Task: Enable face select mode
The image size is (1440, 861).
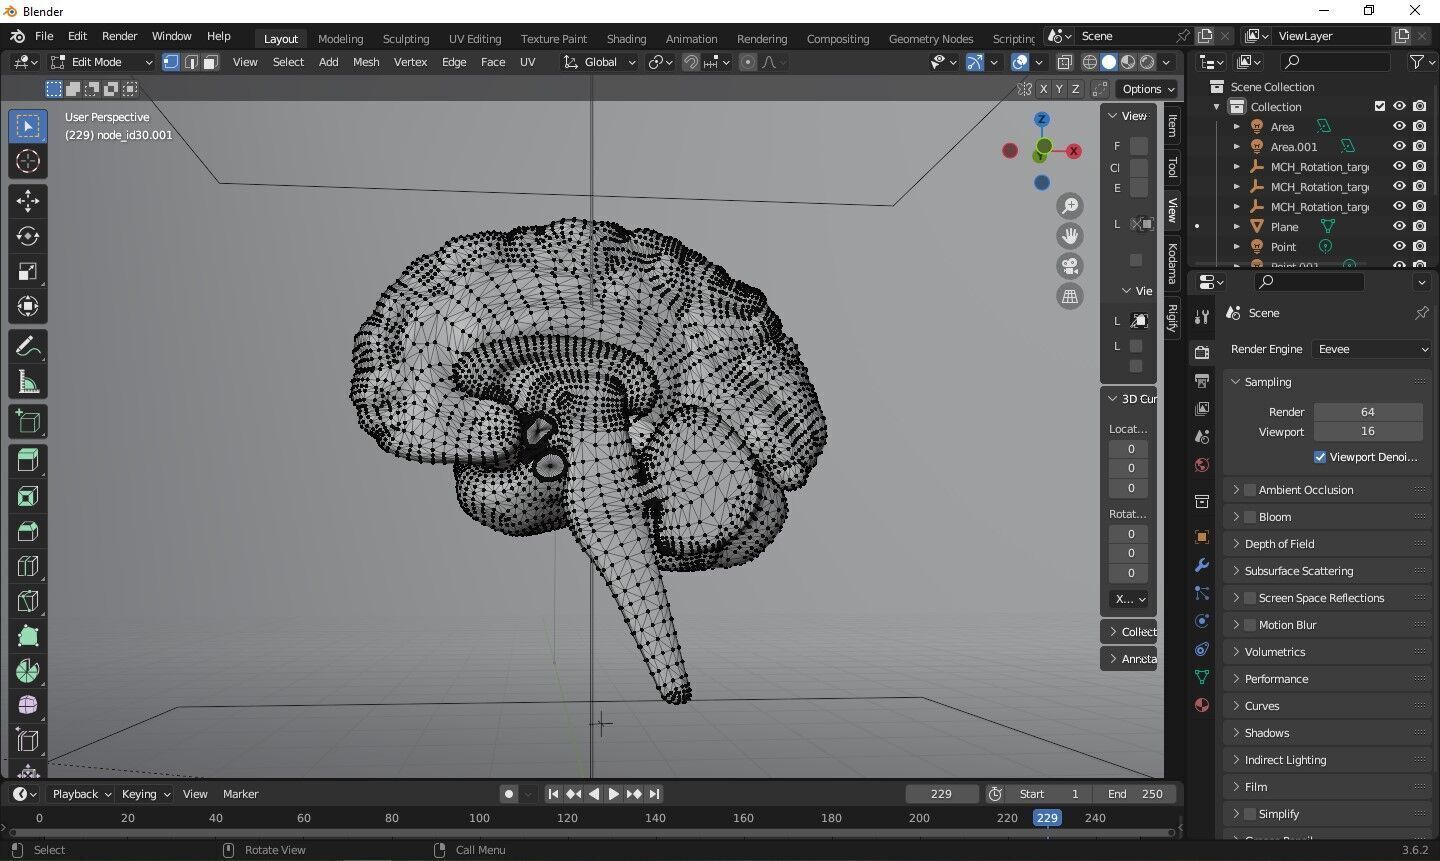Action: click(x=210, y=62)
